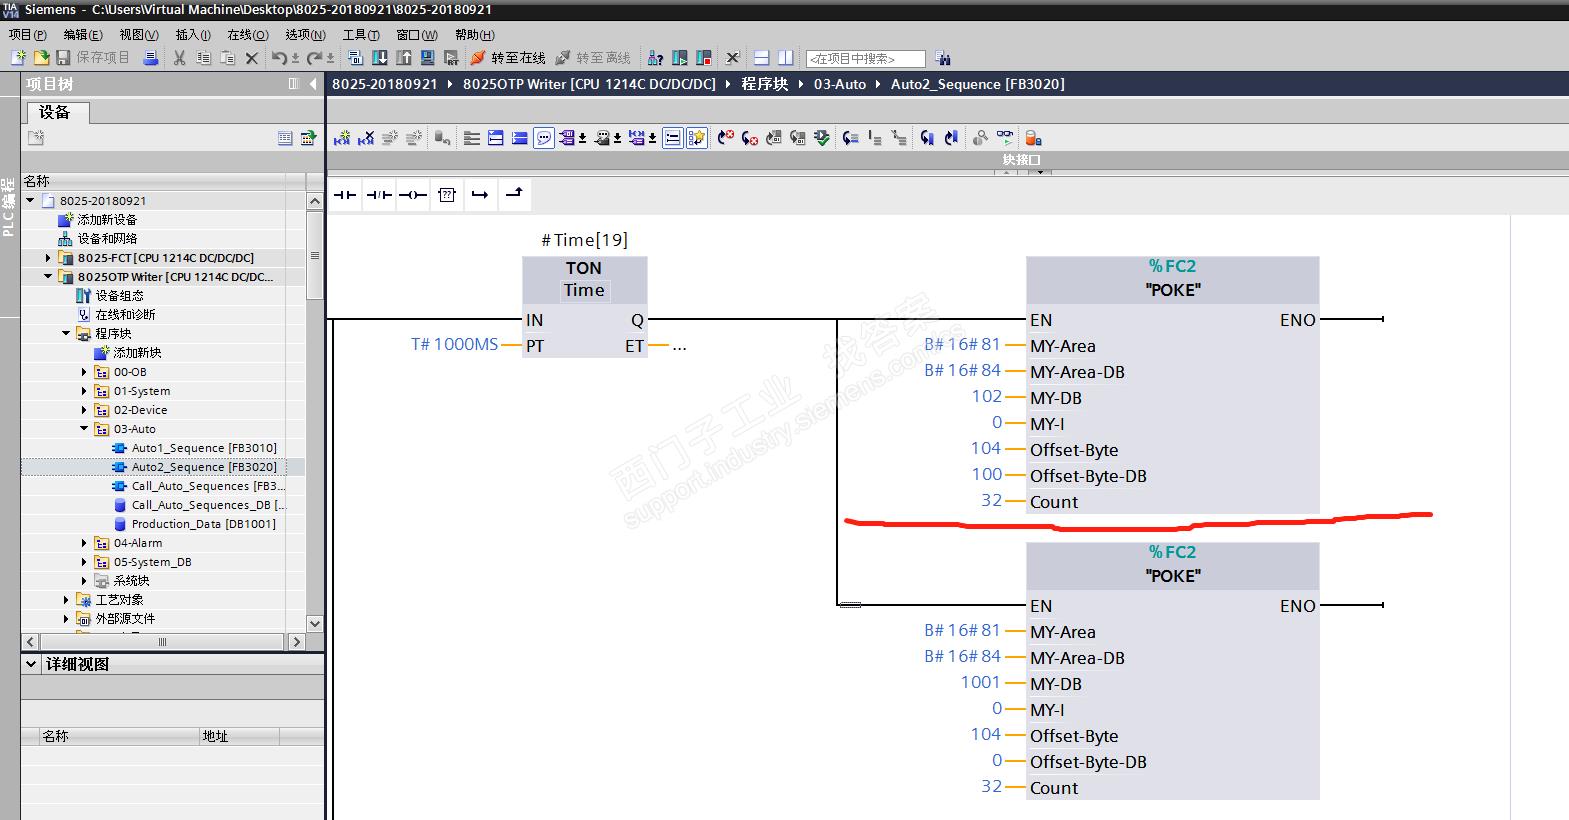
Task: Collapse the 程序块 program blocks folder
Action: point(66,334)
